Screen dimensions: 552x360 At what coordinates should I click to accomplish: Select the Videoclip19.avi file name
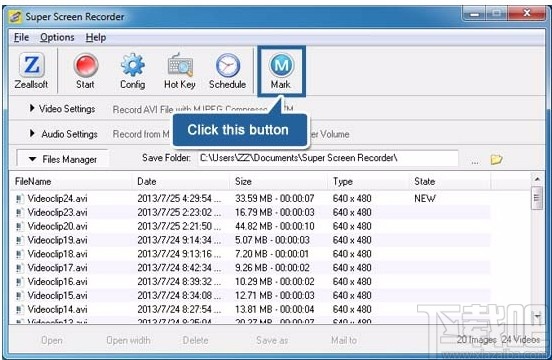tap(57, 240)
